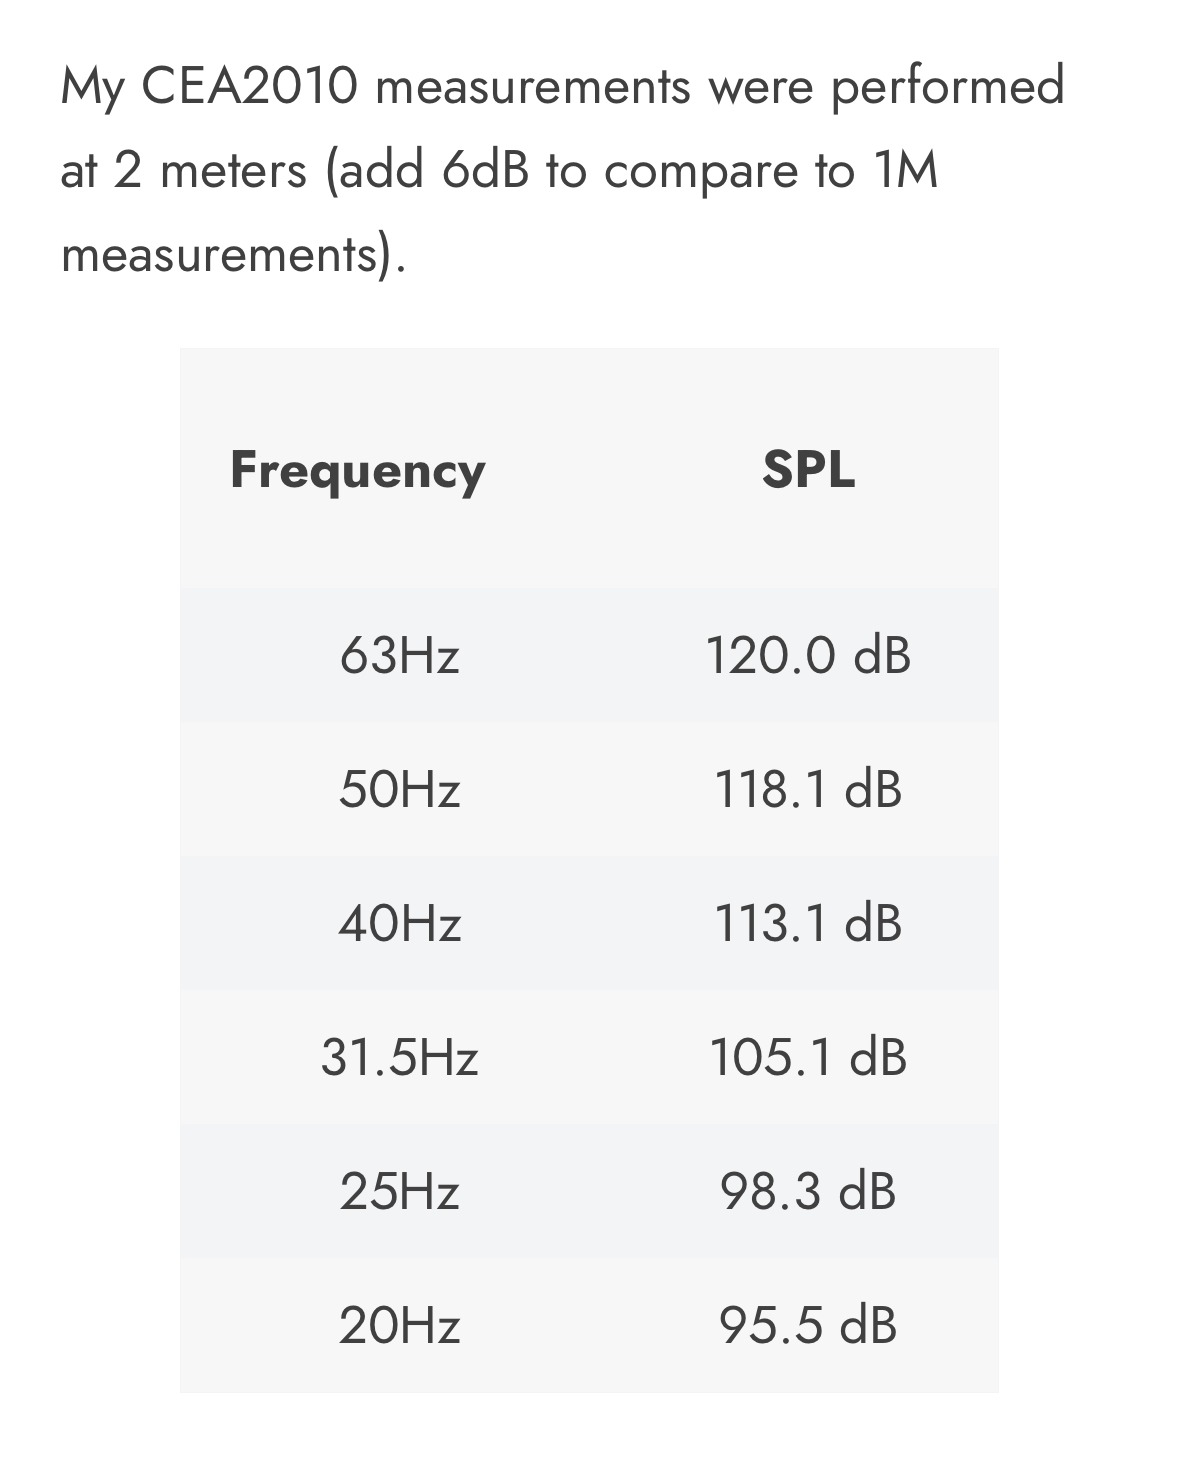Select the 40Hz frequency cell
The height and width of the screenshot is (1461, 1179).
pos(399,922)
